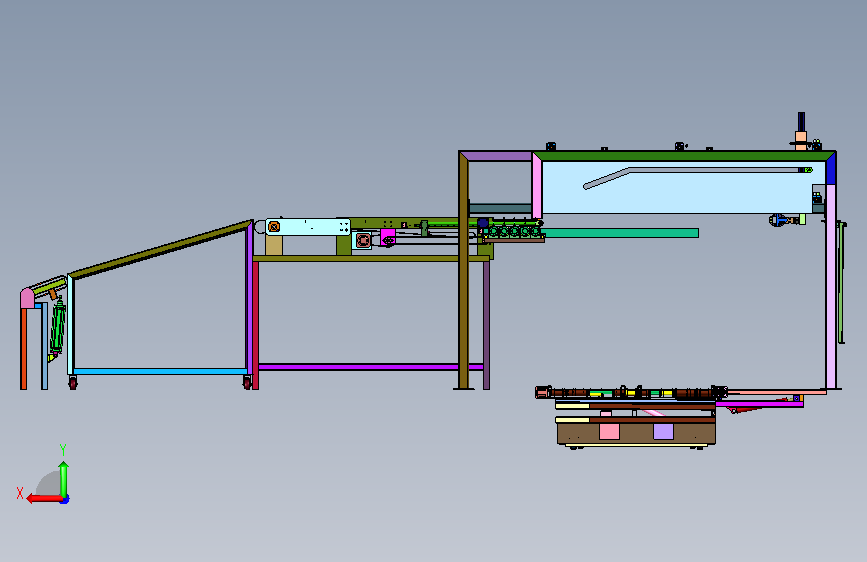
Task: Select the teal horizontal bar under enclosure
Action: (x=621, y=233)
